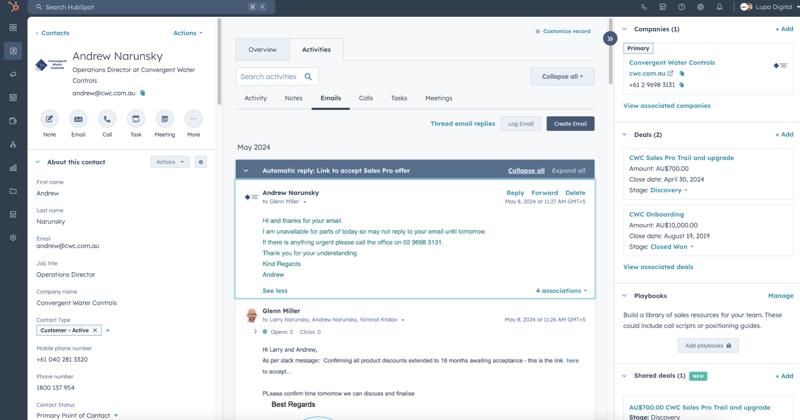
Task: Click Add playbooks button
Action: 708,346
